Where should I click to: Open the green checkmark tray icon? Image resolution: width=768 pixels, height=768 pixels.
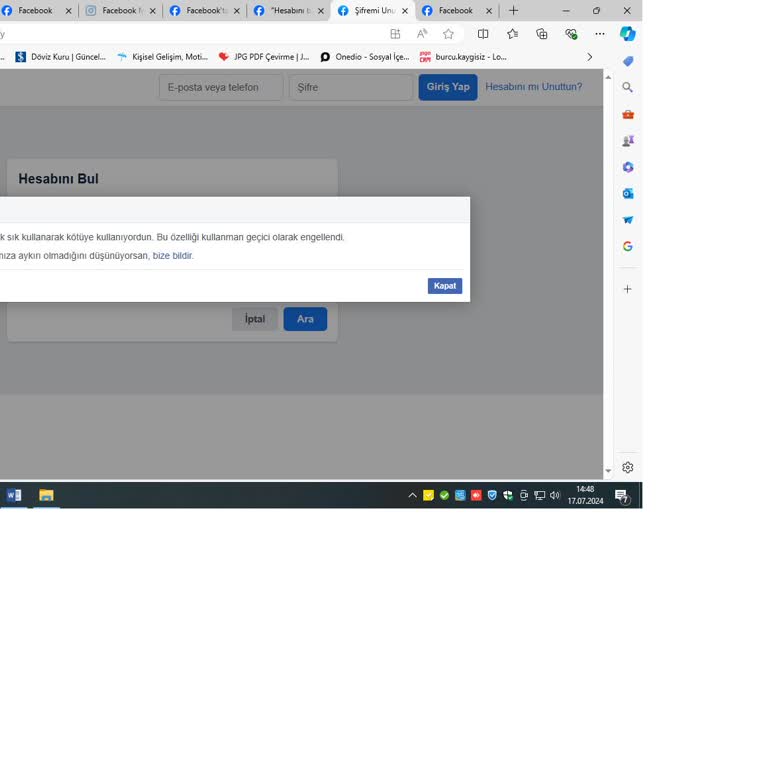[444, 496]
